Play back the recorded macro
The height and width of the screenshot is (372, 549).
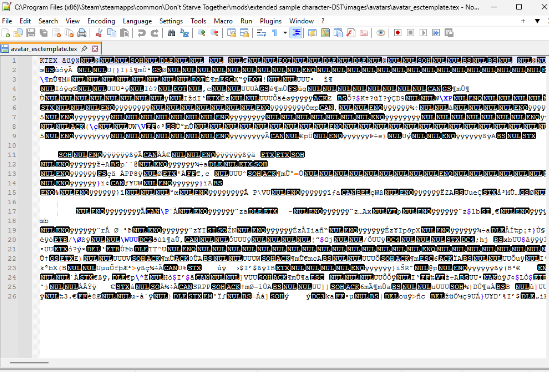click(423, 33)
